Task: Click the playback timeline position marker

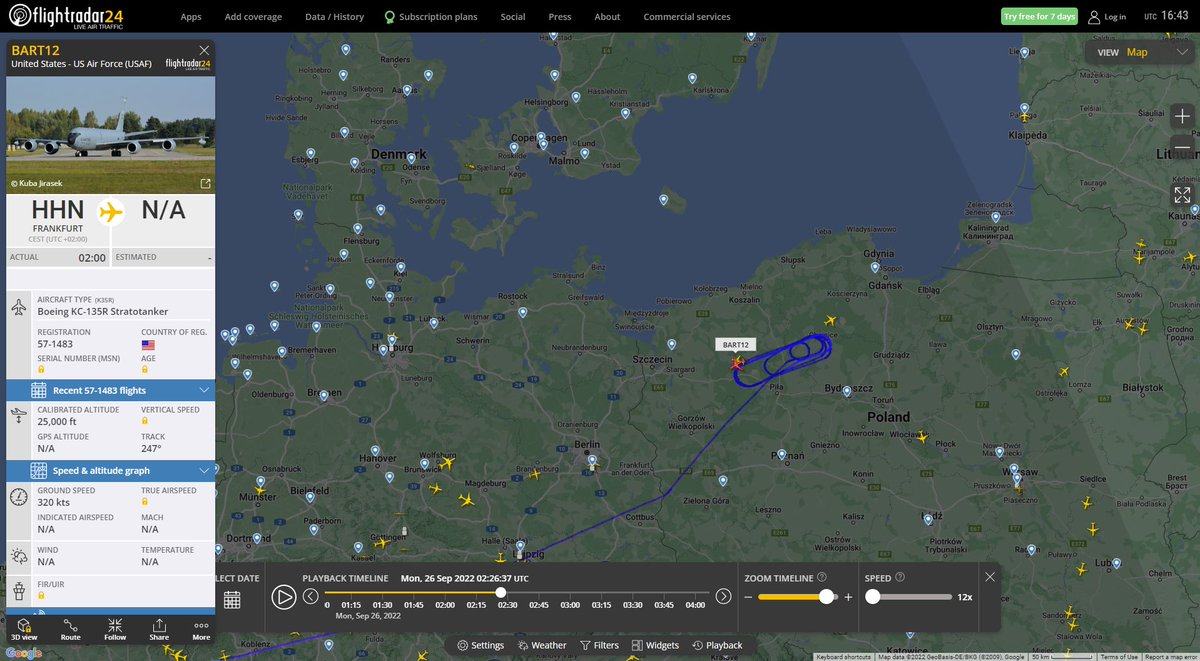Action: tap(501, 593)
